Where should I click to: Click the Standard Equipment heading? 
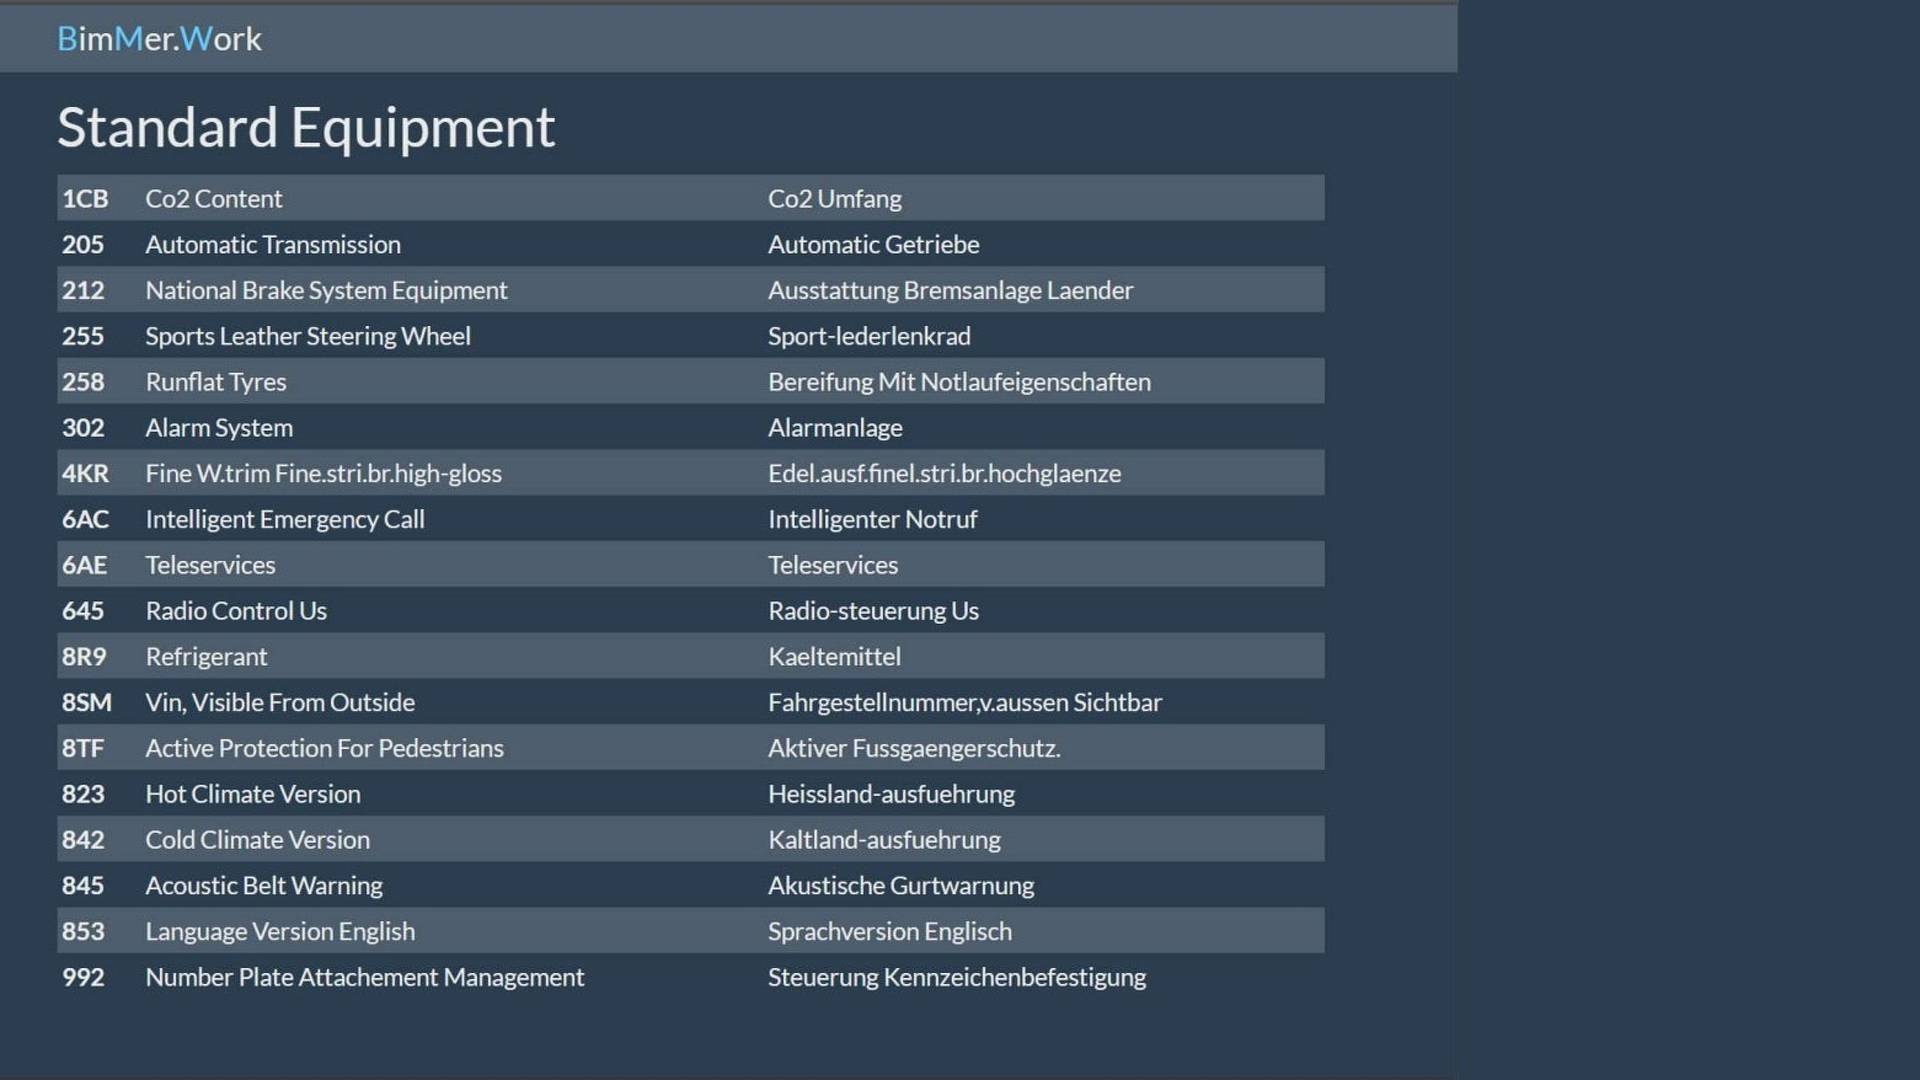point(305,128)
